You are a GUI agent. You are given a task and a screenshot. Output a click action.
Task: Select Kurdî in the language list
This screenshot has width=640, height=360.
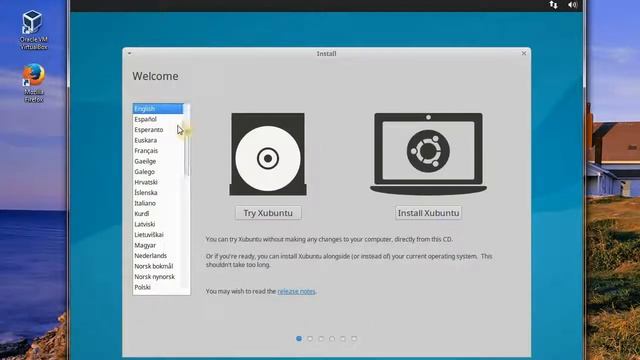(x=158, y=213)
